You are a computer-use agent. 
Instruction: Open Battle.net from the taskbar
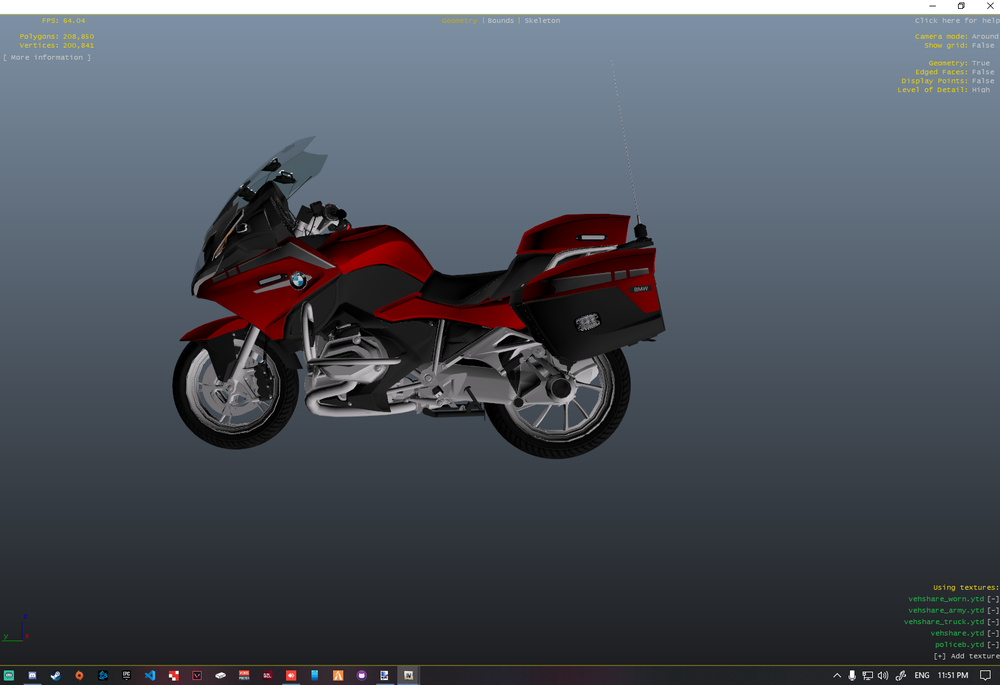pos(102,676)
